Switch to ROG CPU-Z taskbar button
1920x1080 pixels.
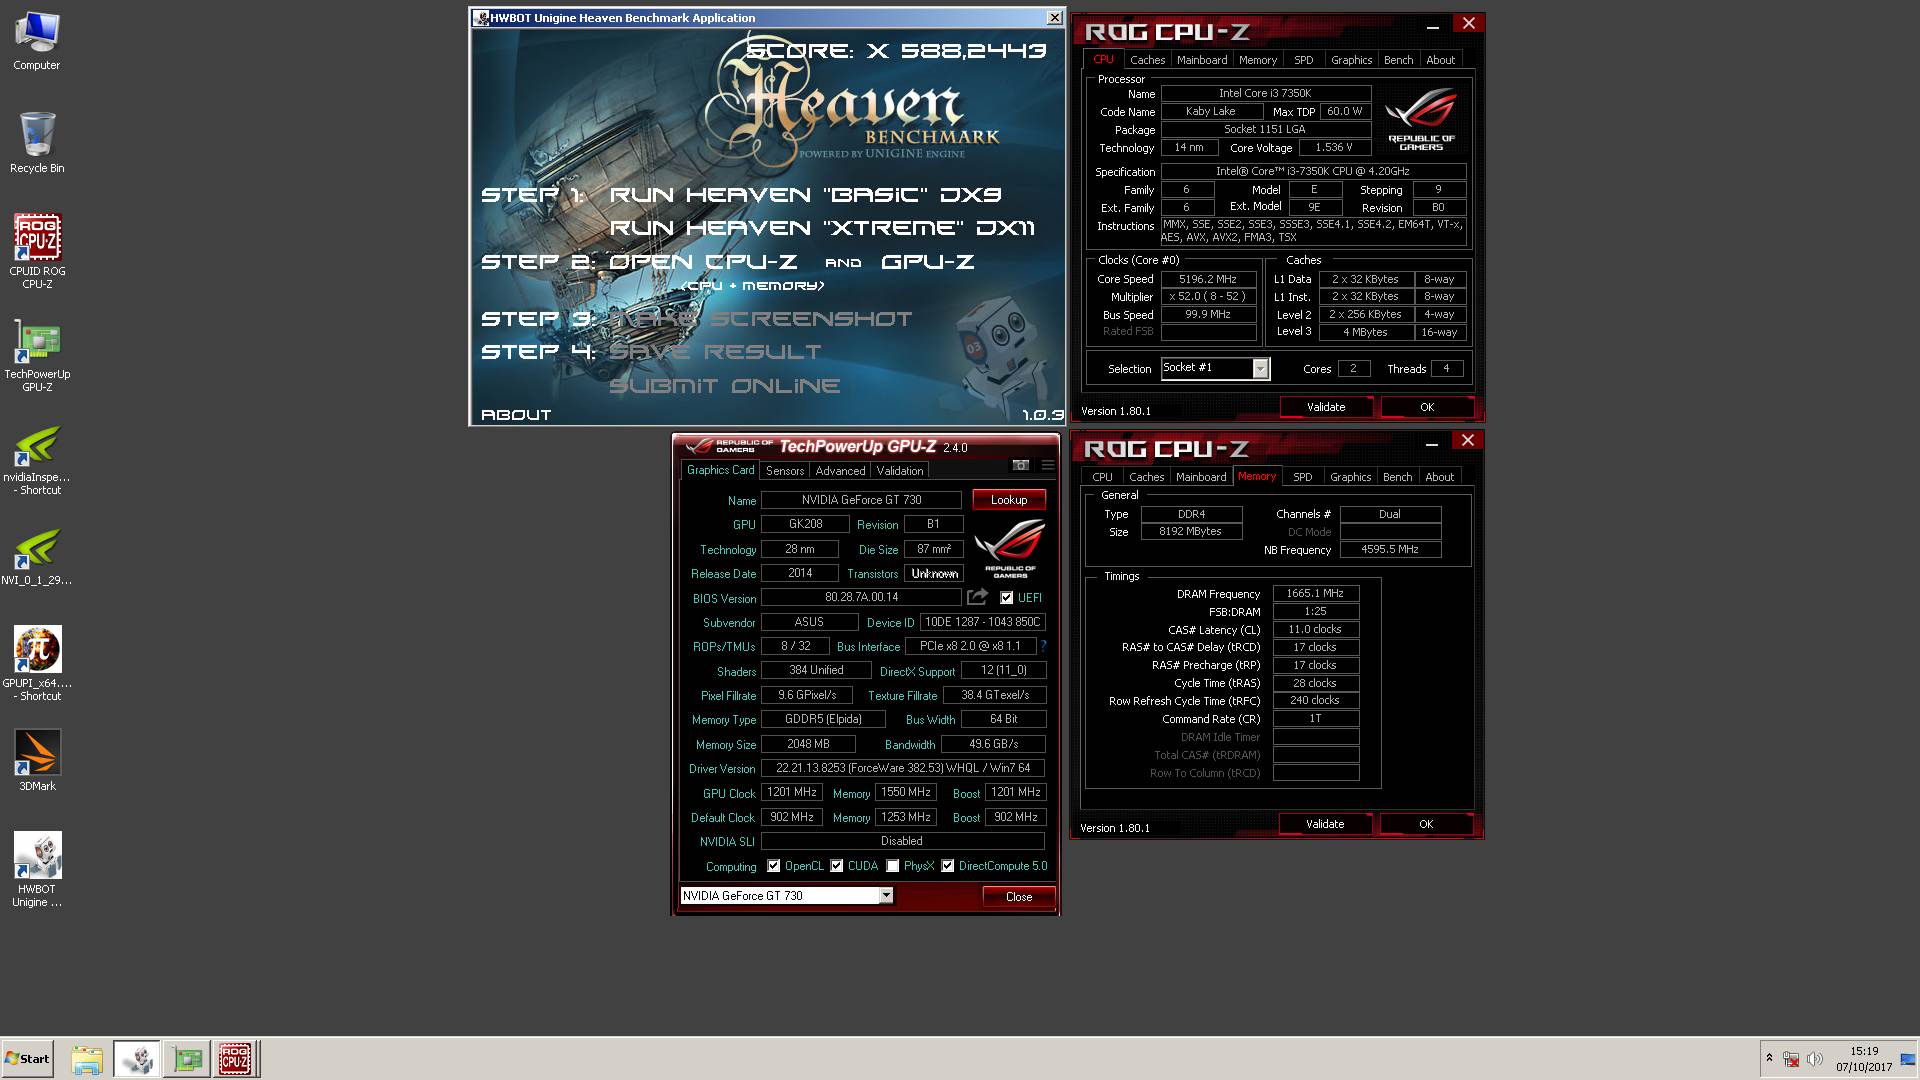tap(235, 1059)
